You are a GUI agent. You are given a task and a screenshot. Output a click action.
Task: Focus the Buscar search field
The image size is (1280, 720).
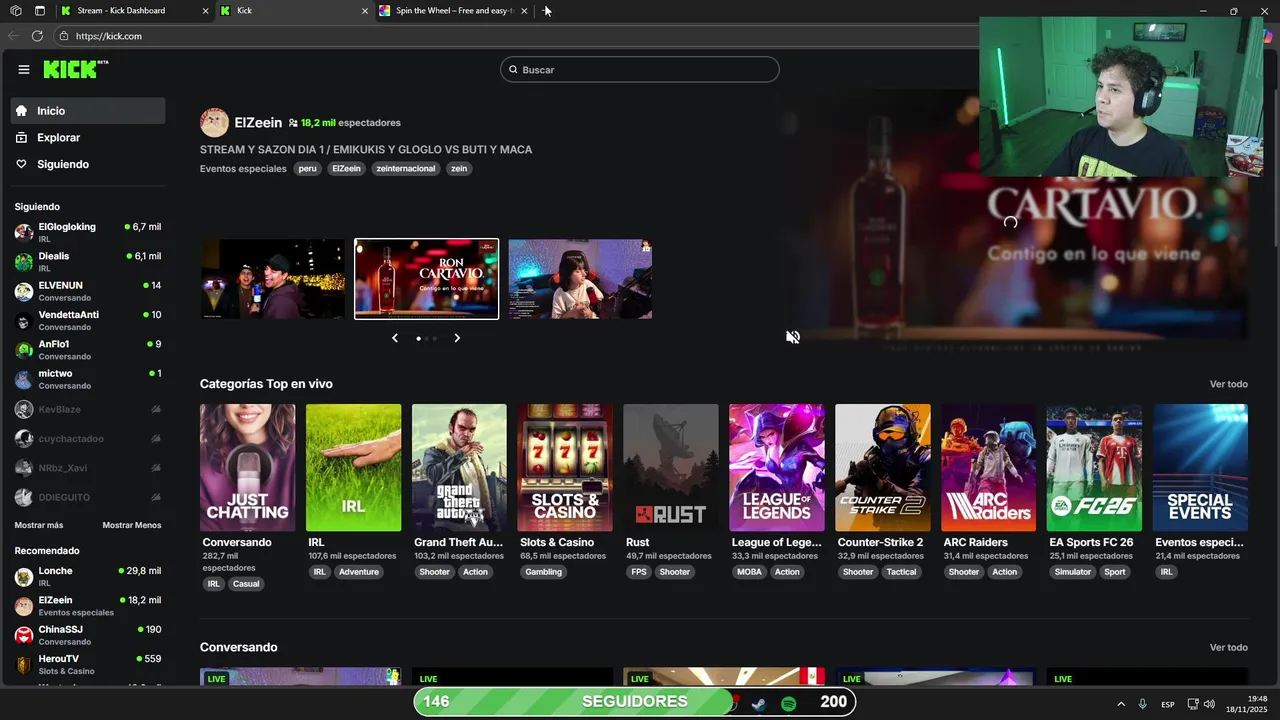[640, 70]
